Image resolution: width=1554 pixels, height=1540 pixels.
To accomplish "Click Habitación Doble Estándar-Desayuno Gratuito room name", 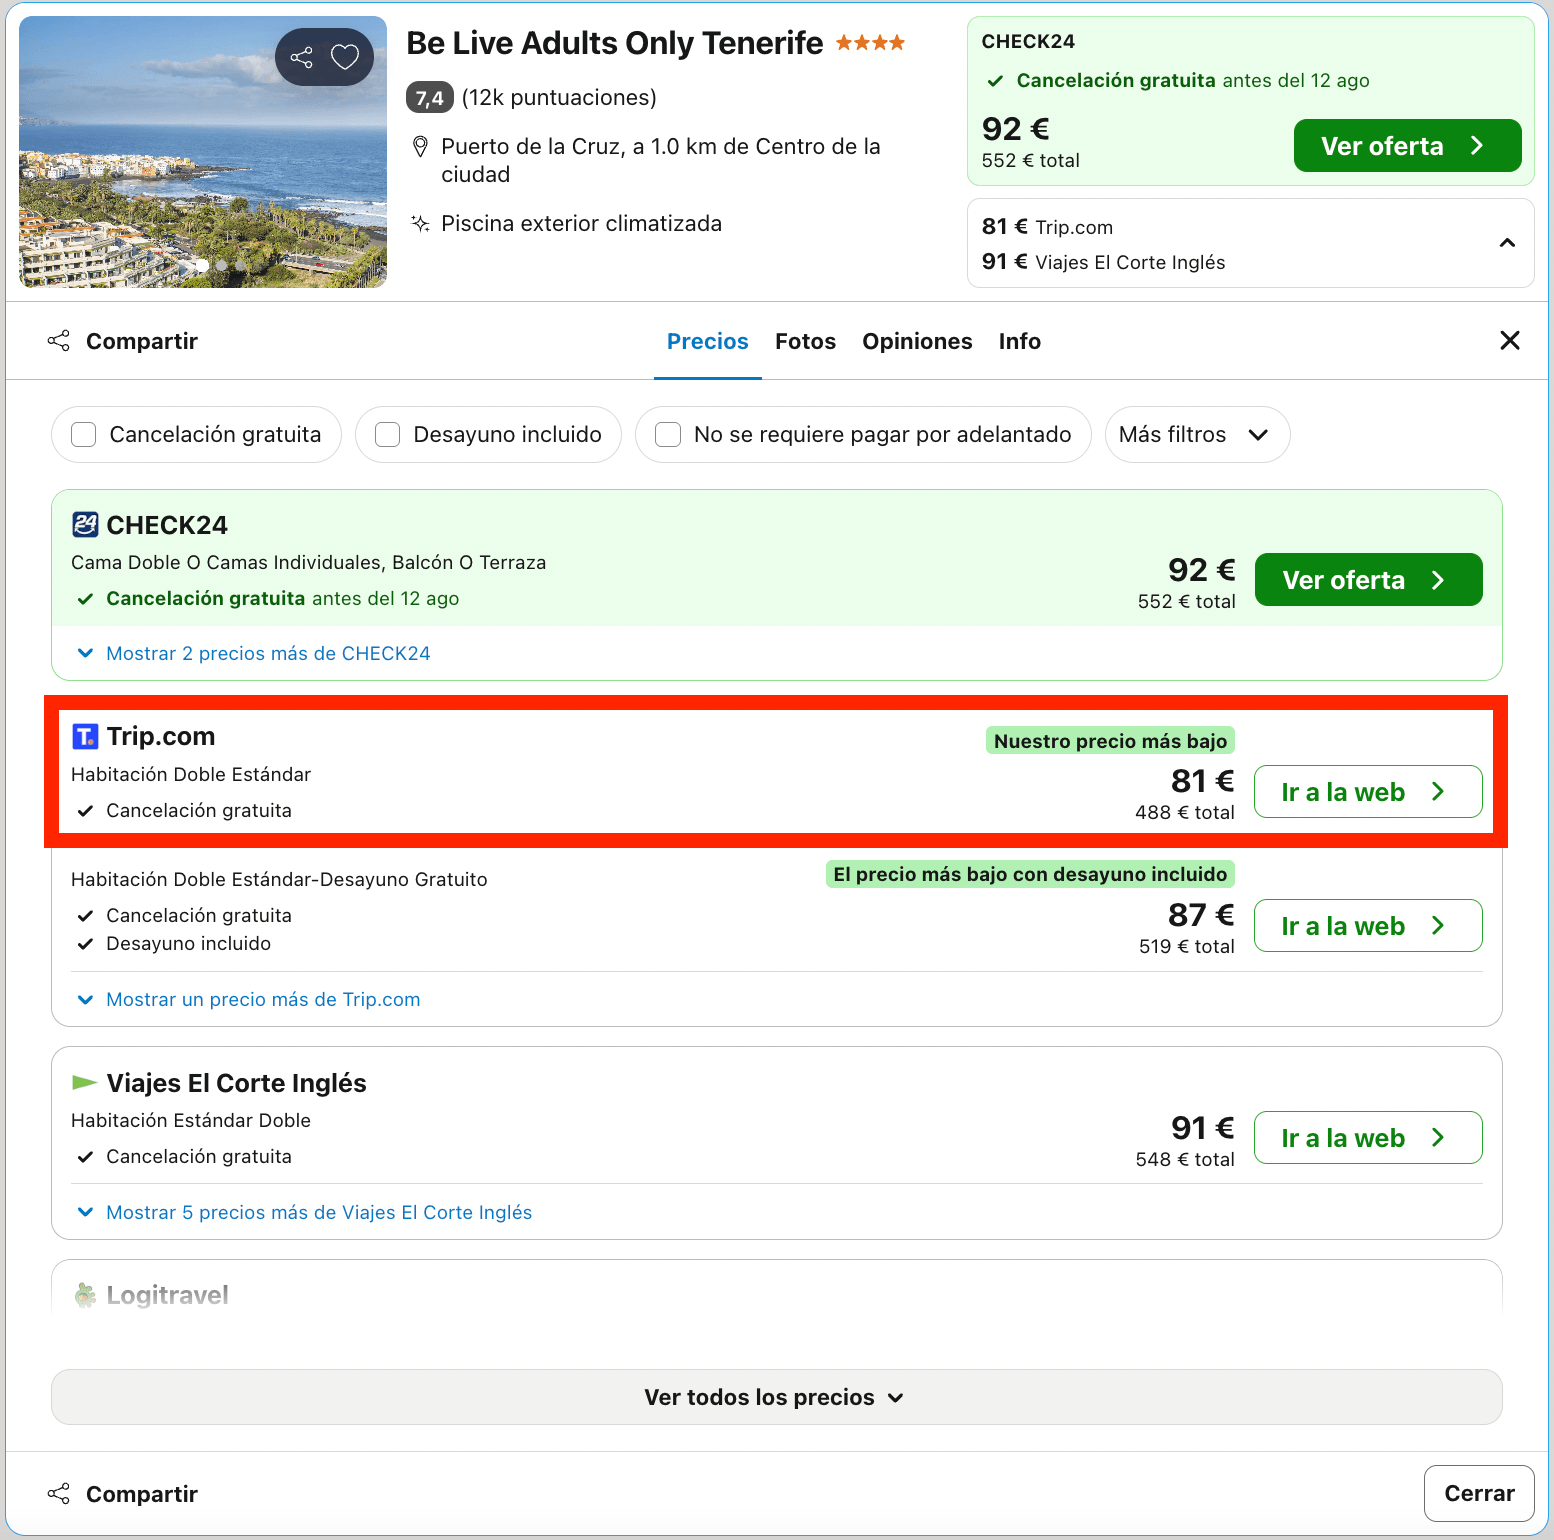I will tap(279, 879).
